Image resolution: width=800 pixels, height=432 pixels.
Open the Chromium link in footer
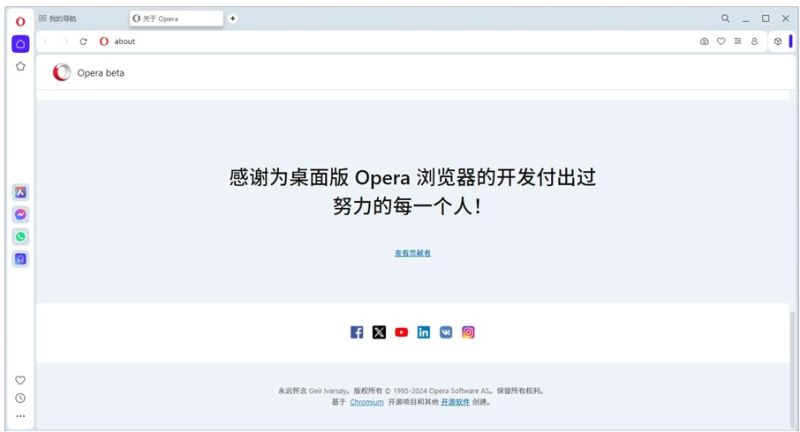pos(367,402)
